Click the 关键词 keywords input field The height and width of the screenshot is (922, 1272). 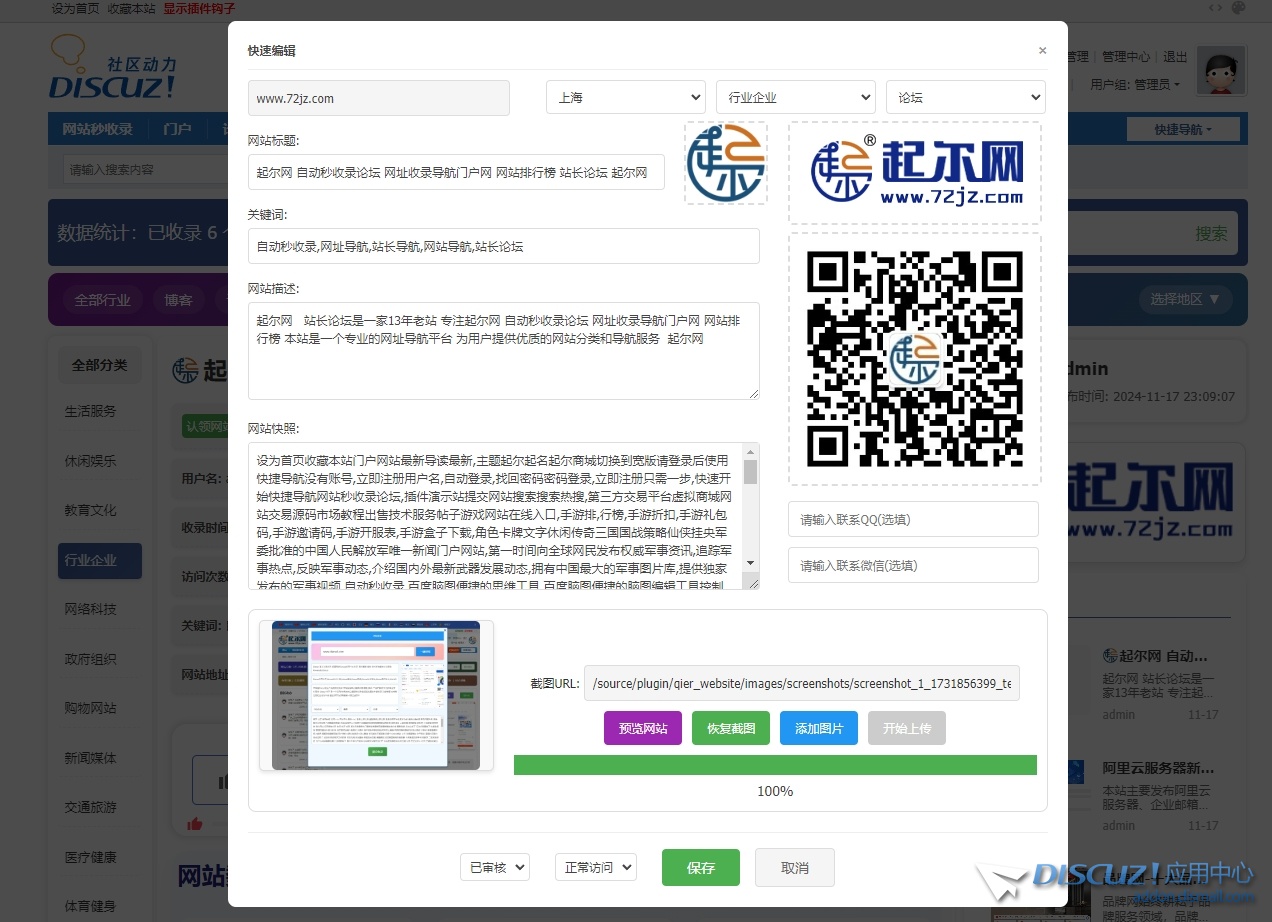click(503, 246)
